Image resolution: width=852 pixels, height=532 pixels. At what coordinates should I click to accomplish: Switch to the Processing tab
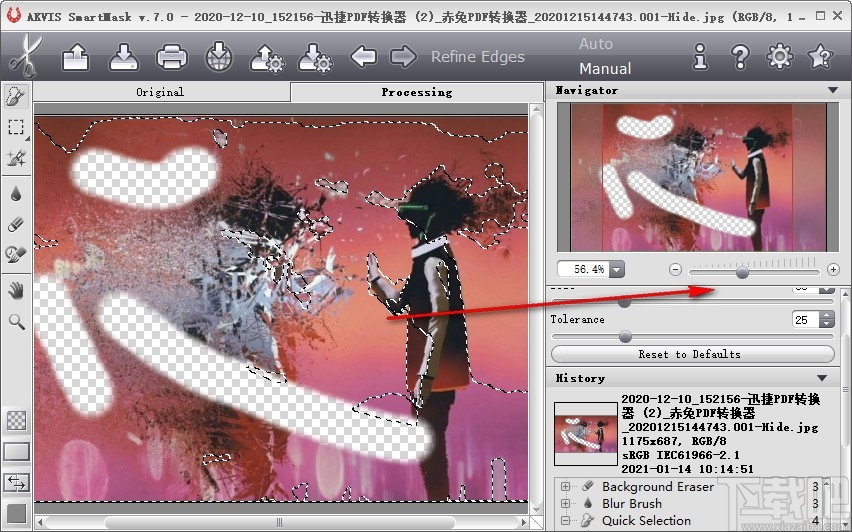[417, 92]
